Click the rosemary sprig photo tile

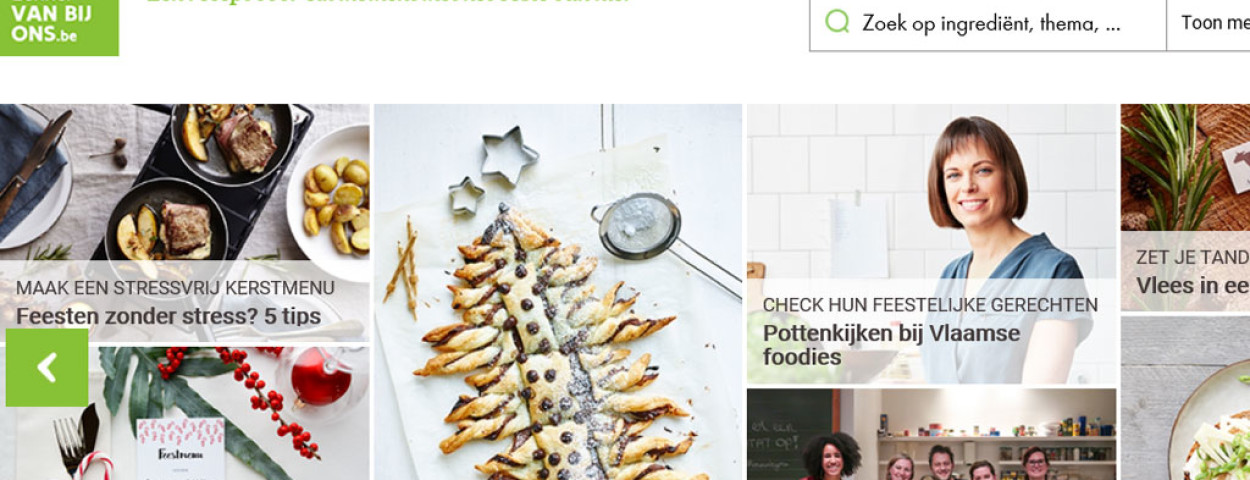[x=1185, y=168]
